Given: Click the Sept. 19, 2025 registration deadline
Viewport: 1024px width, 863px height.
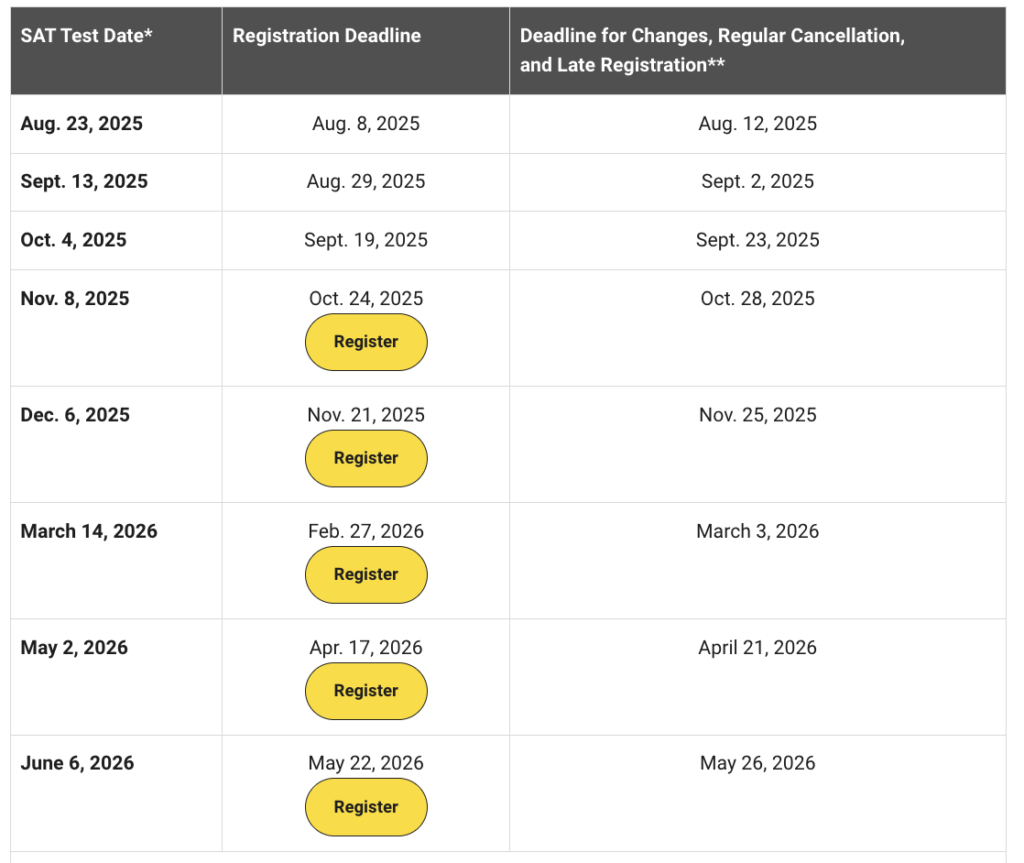Looking at the screenshot, I should (365, 240).
